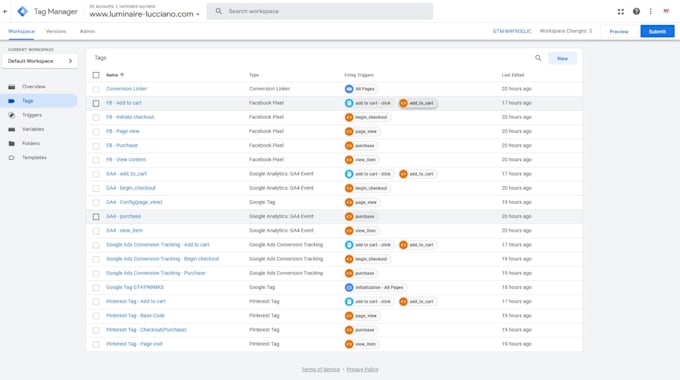Image resolution: width=680 pixels, height=380 pixels.
Task: Open the Pinterest Tag - Checkout(Purchase) tag
Action: (146, 330)
